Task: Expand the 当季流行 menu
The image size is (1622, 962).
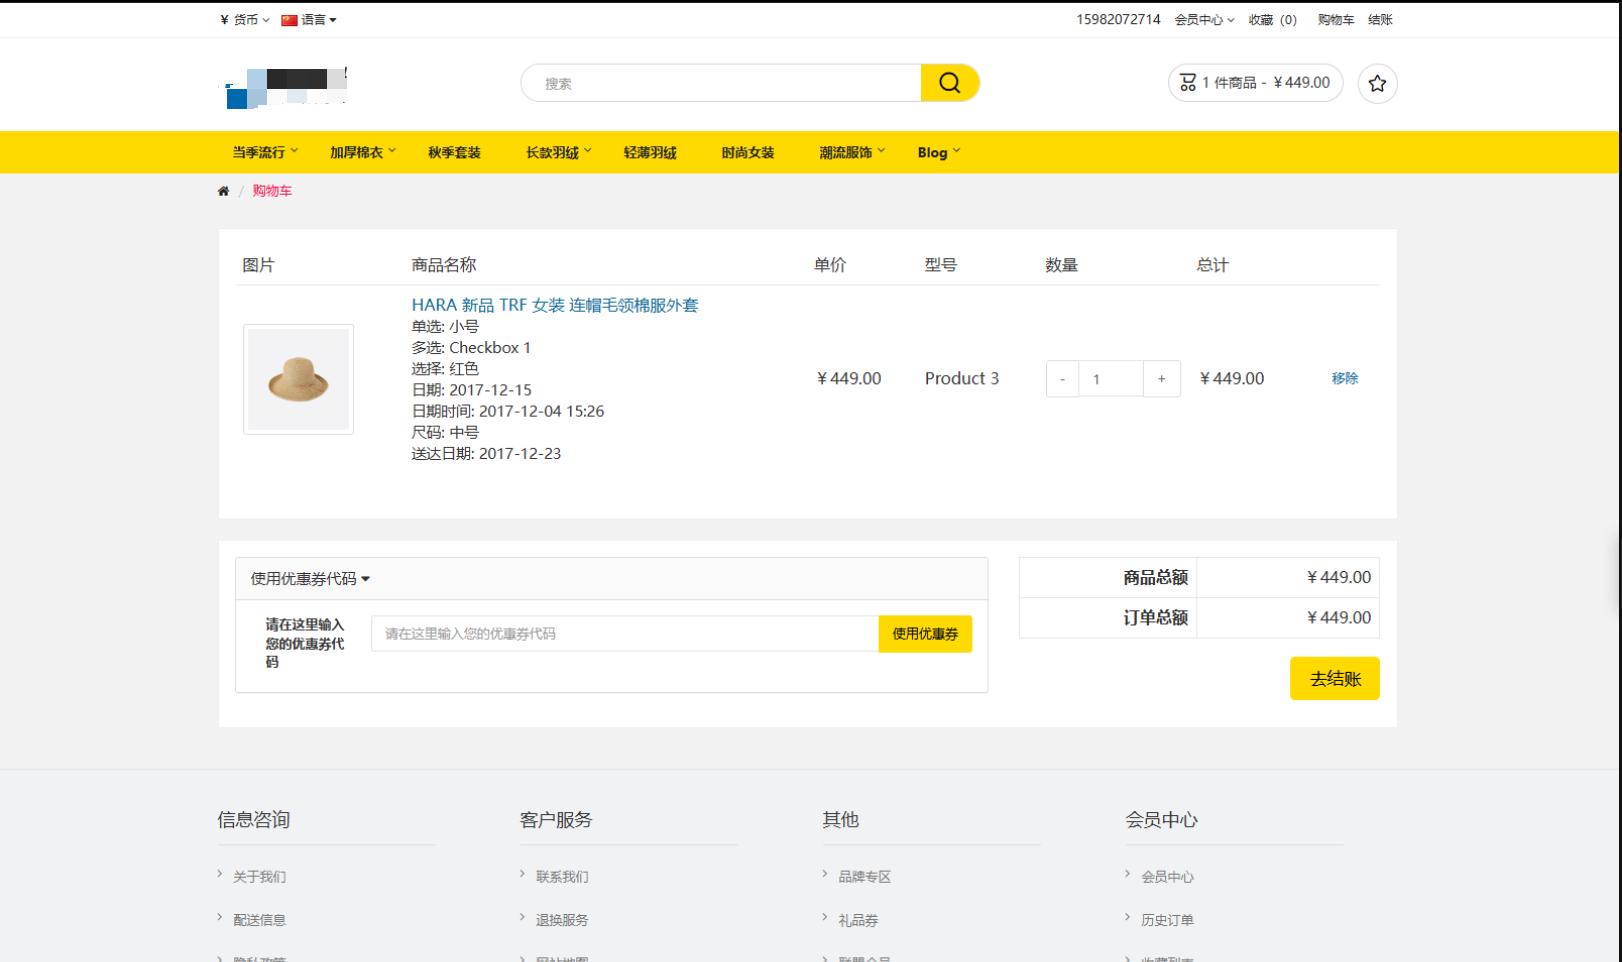Action: pos(265,152)
